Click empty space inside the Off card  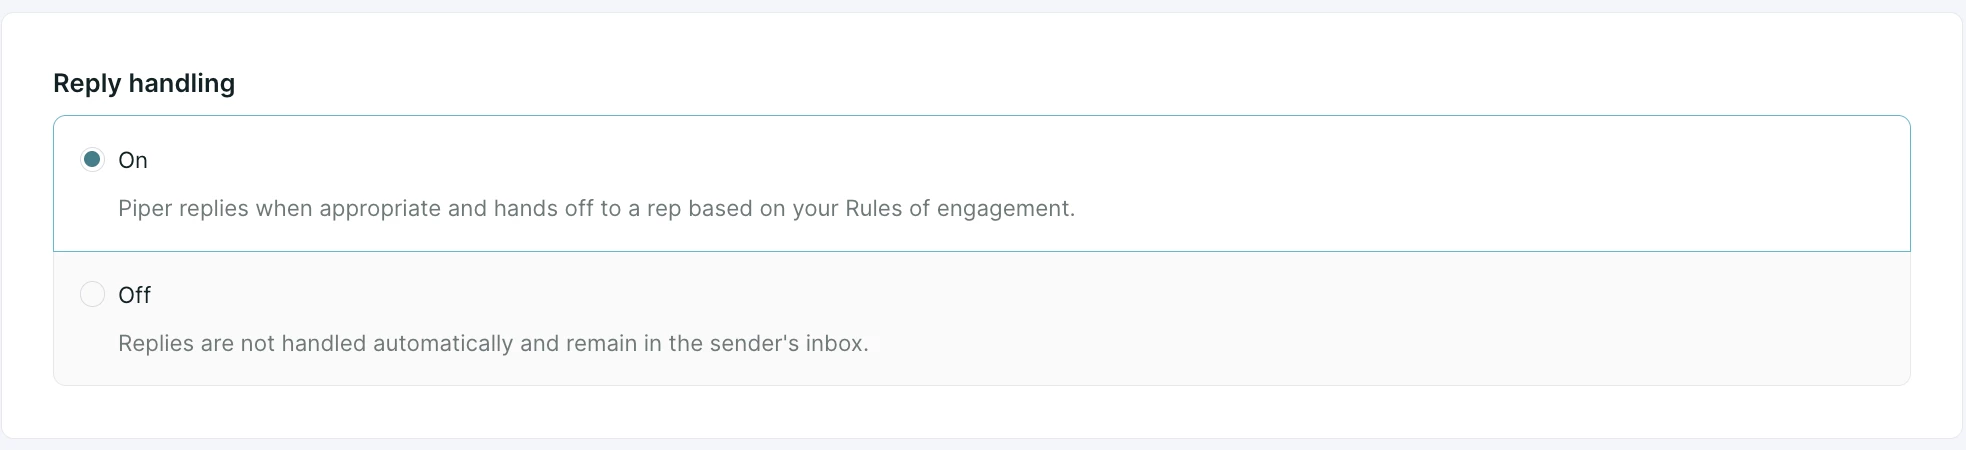[x=1400, y=318]
